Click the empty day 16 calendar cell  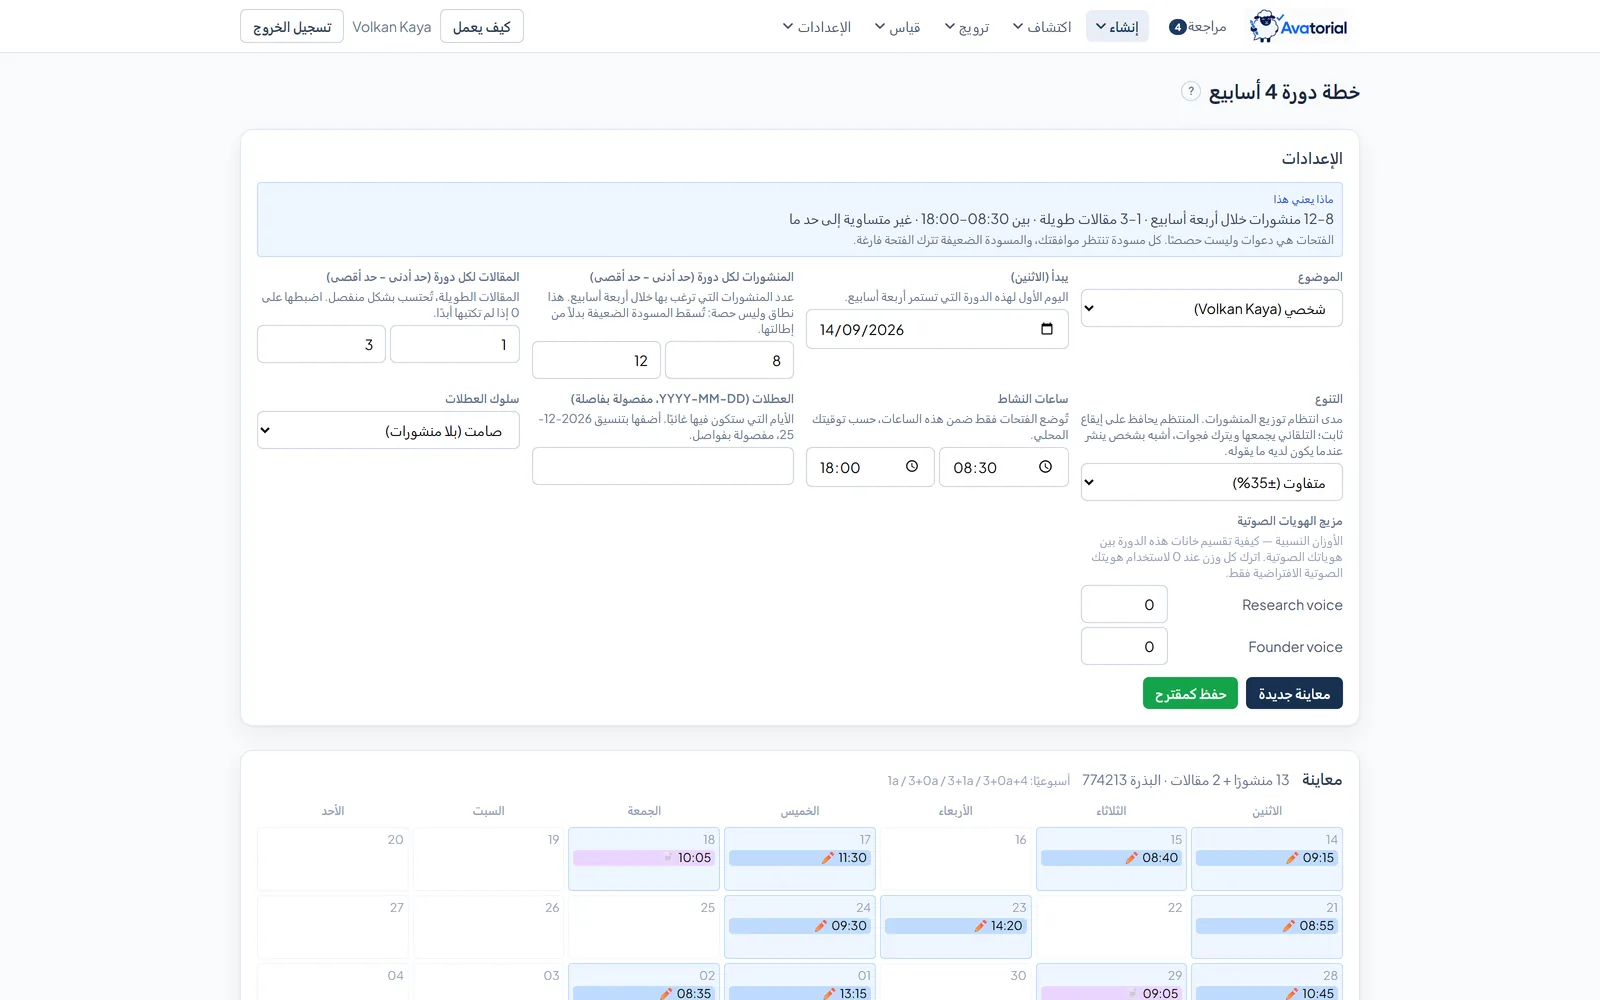956,859
